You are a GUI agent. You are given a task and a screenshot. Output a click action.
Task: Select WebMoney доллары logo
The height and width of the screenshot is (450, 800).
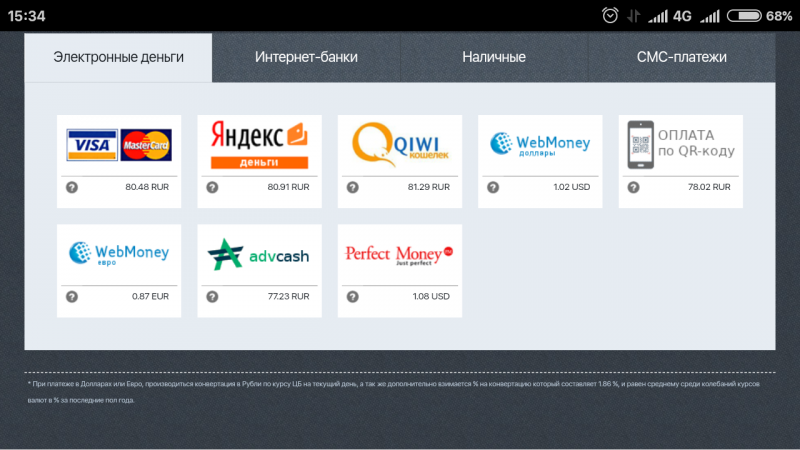tap(540, 144)
